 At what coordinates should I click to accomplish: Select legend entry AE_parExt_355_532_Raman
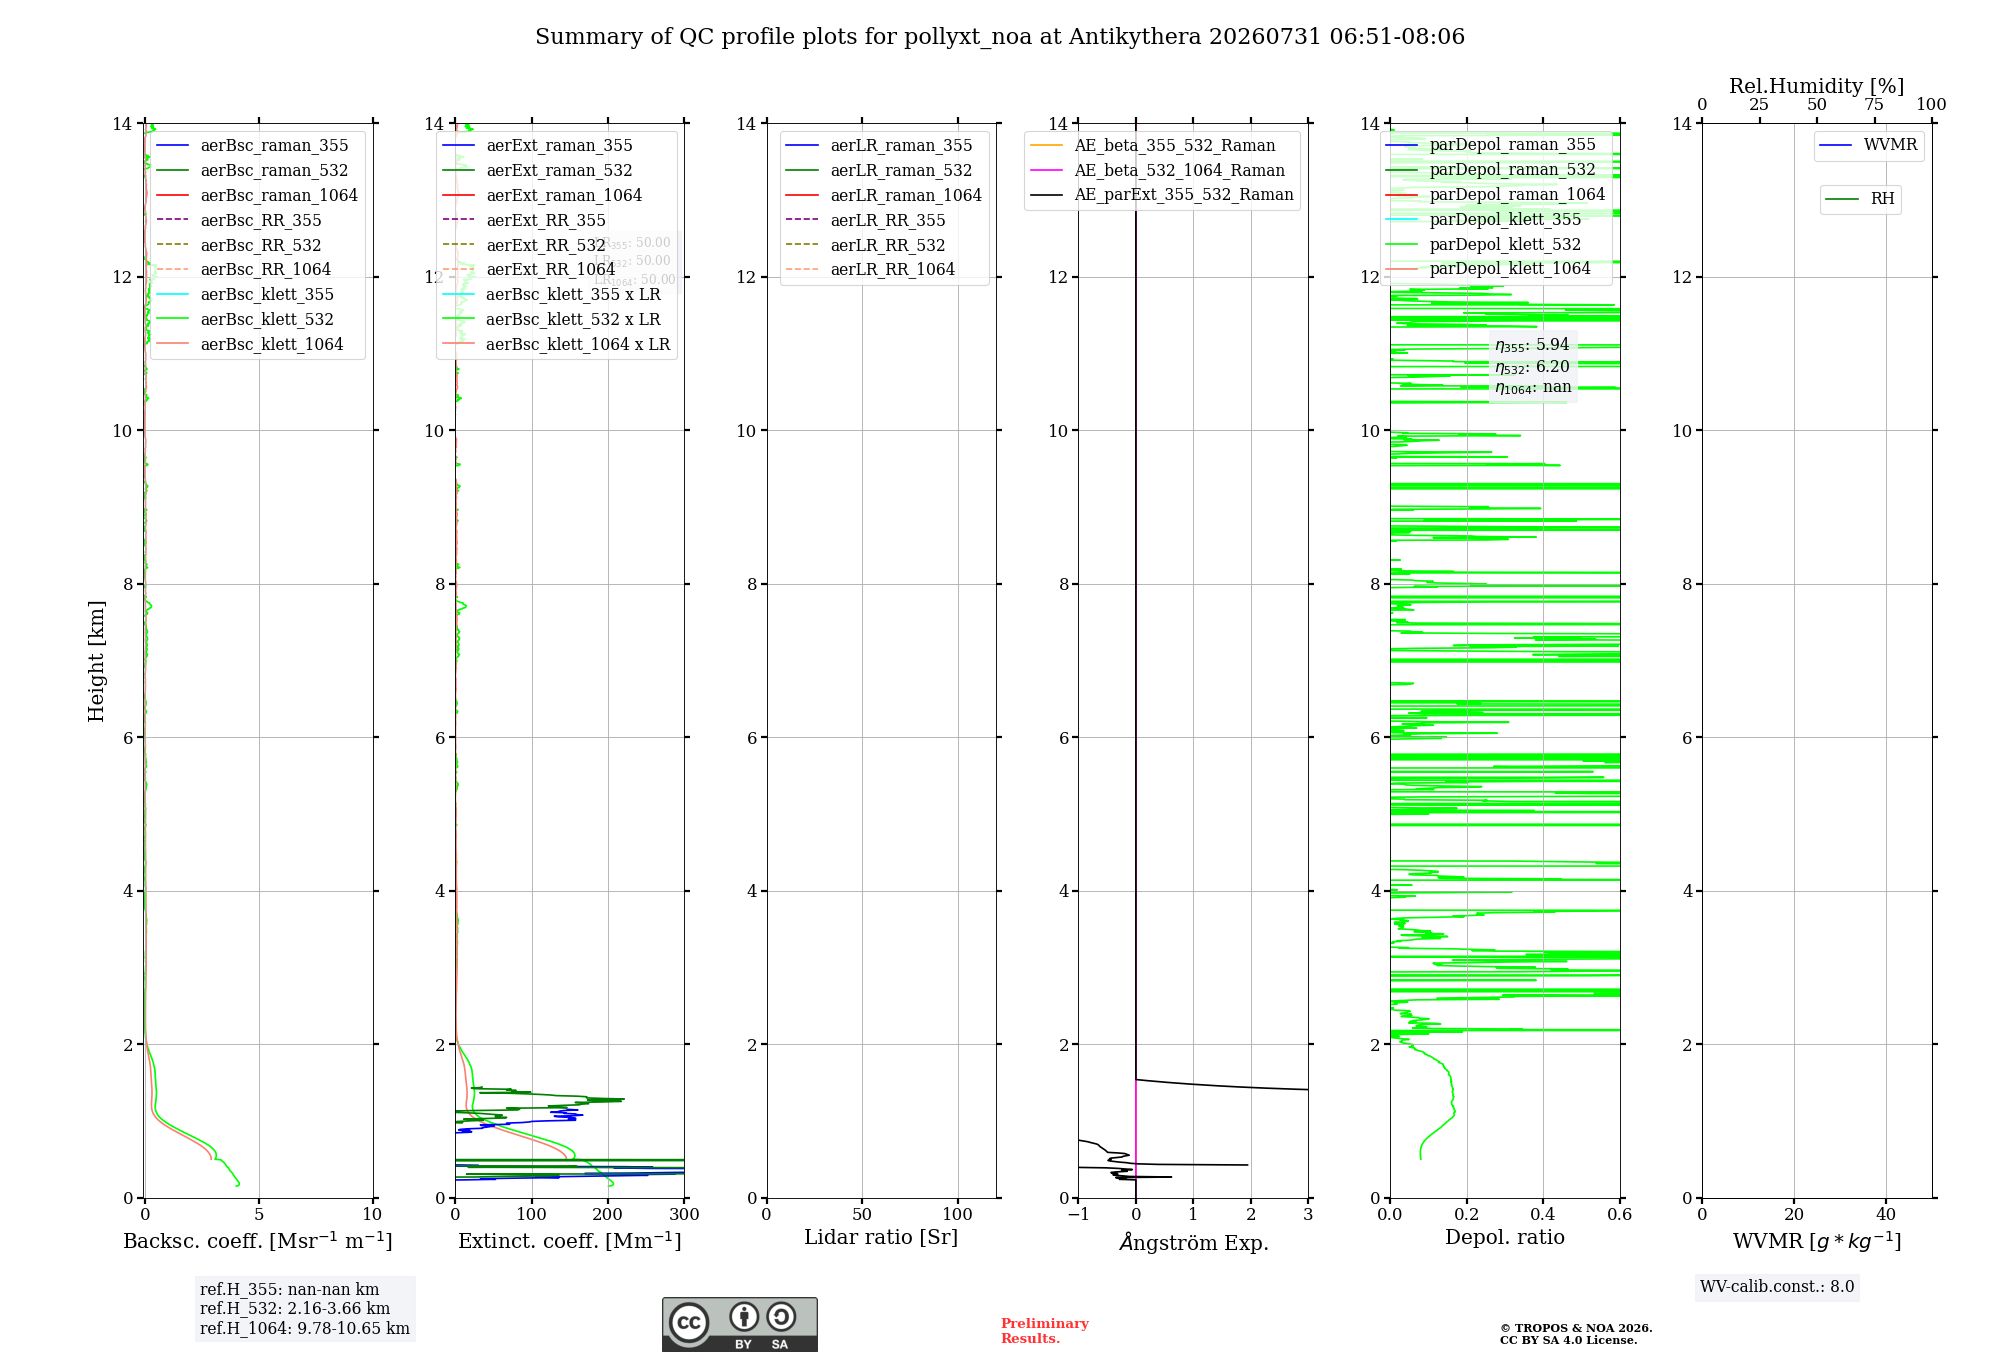1162,194
